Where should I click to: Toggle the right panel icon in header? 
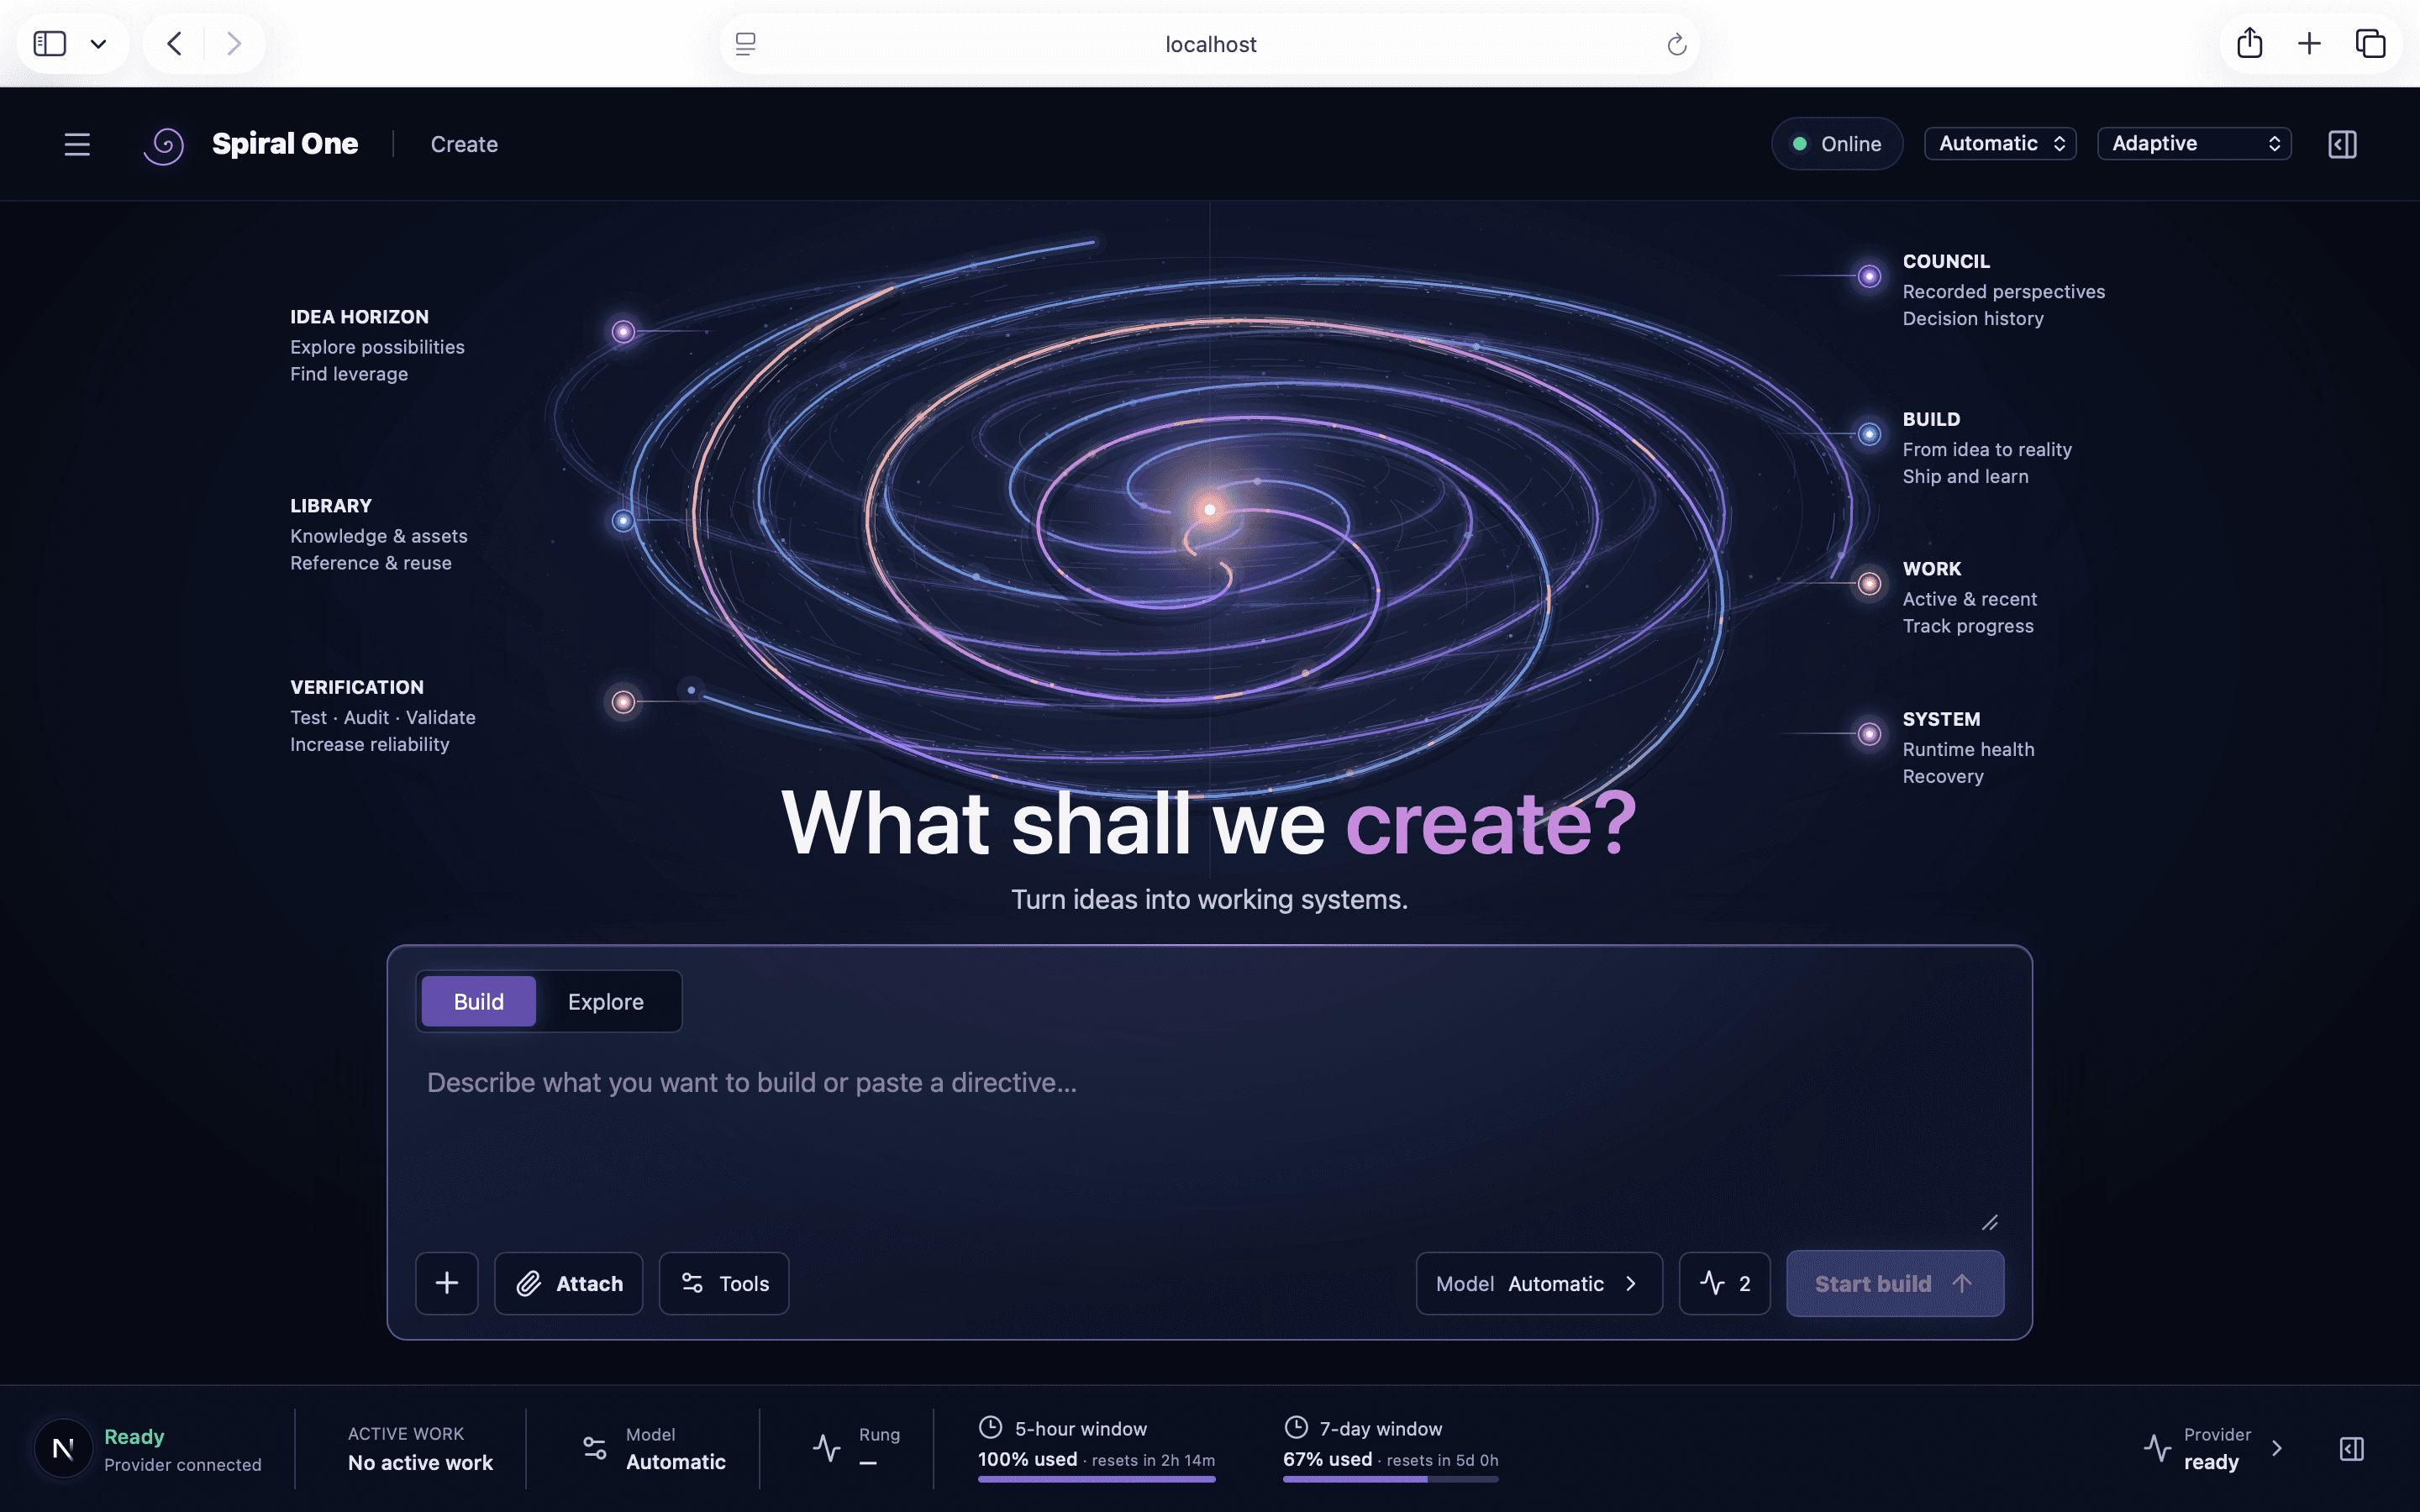click(2342, 144)
